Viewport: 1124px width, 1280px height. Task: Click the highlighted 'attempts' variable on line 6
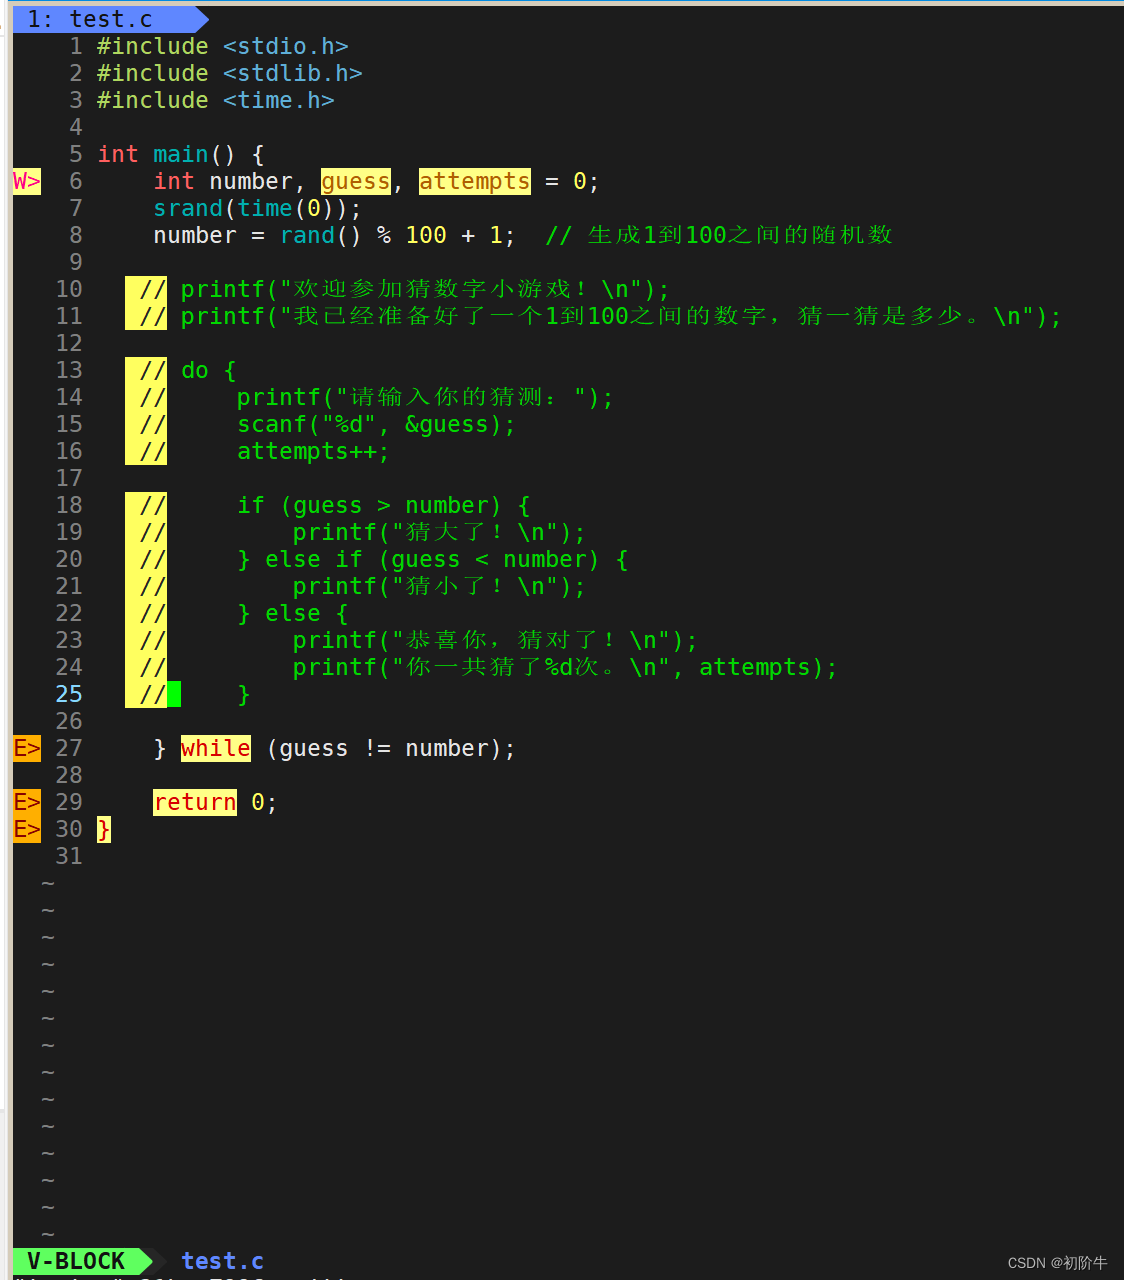point(475,181)
